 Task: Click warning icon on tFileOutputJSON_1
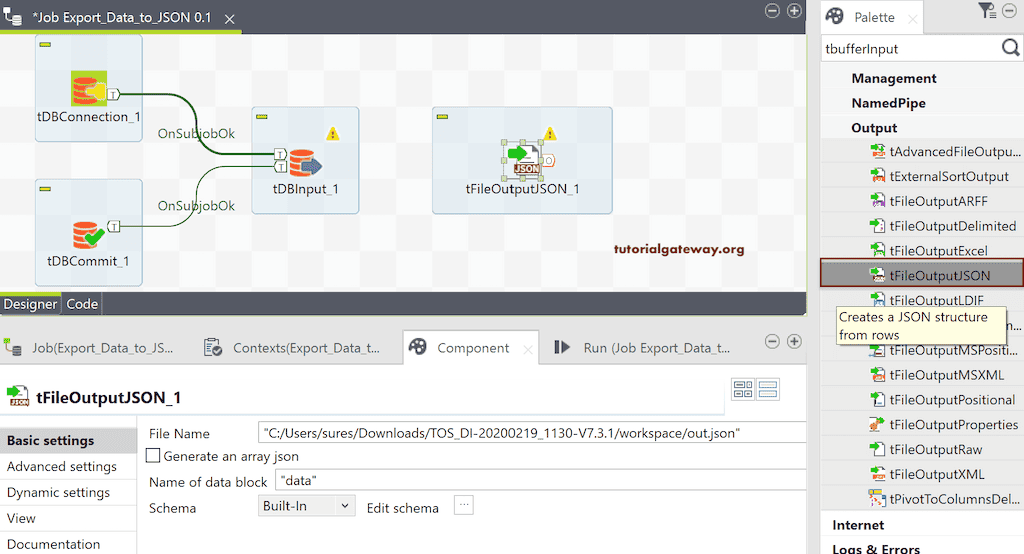point(550,134)
